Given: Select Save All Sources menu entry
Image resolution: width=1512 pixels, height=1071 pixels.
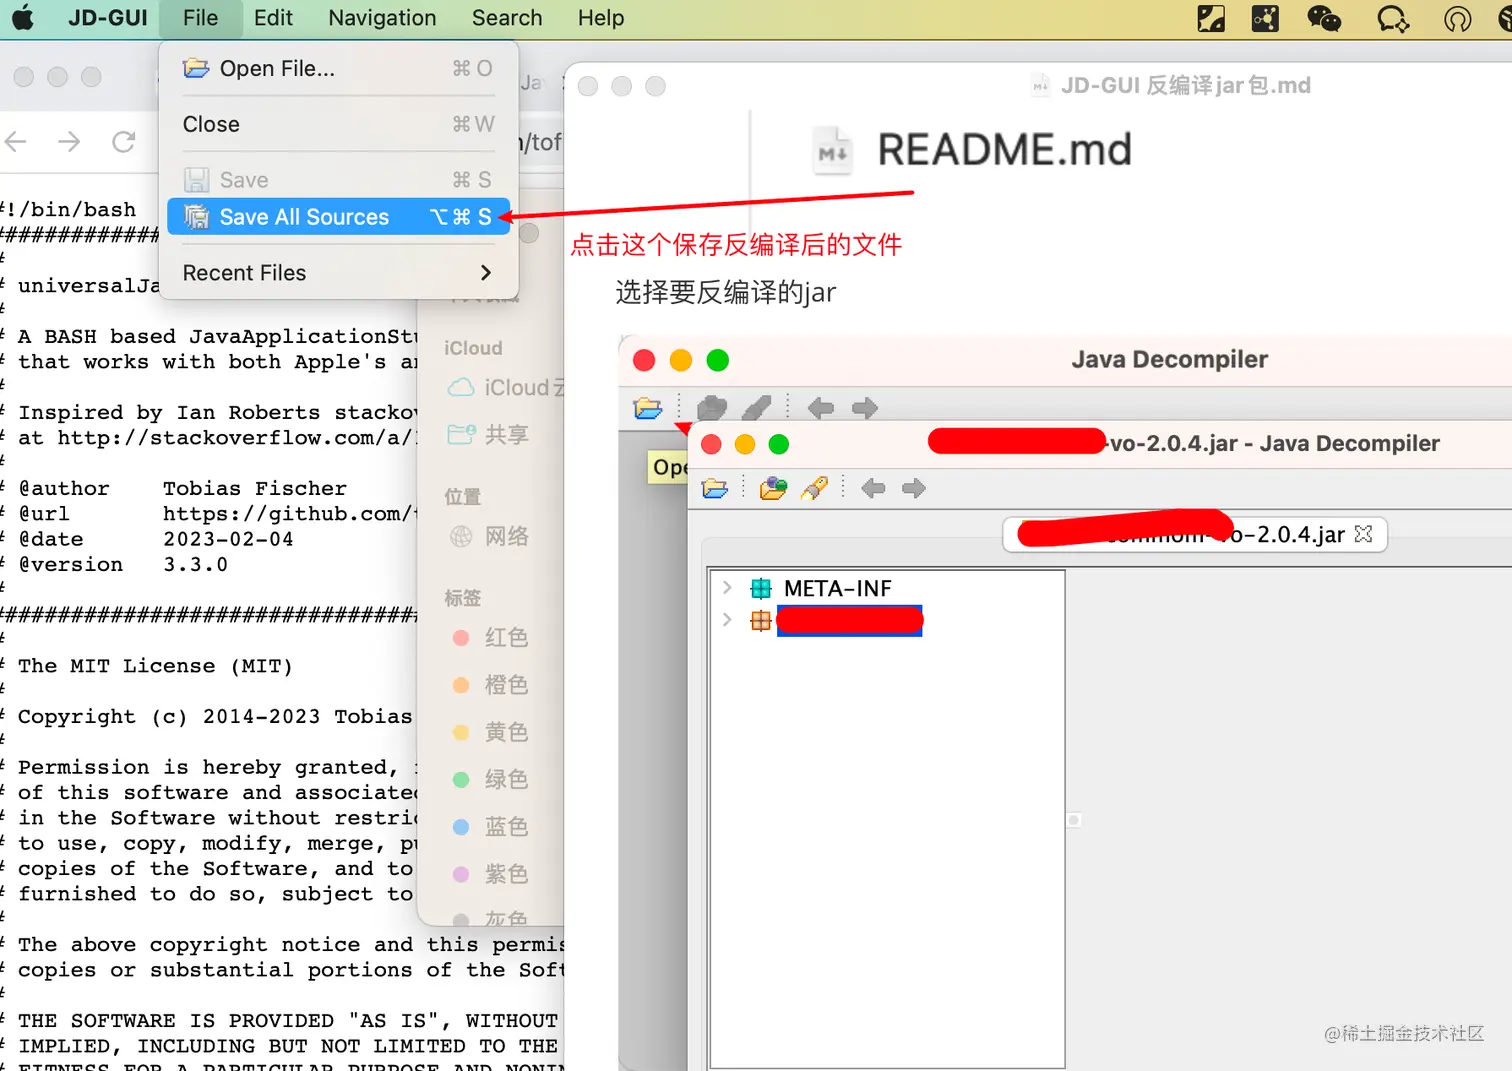Looking at the screenshot, I should pos(338,217).
